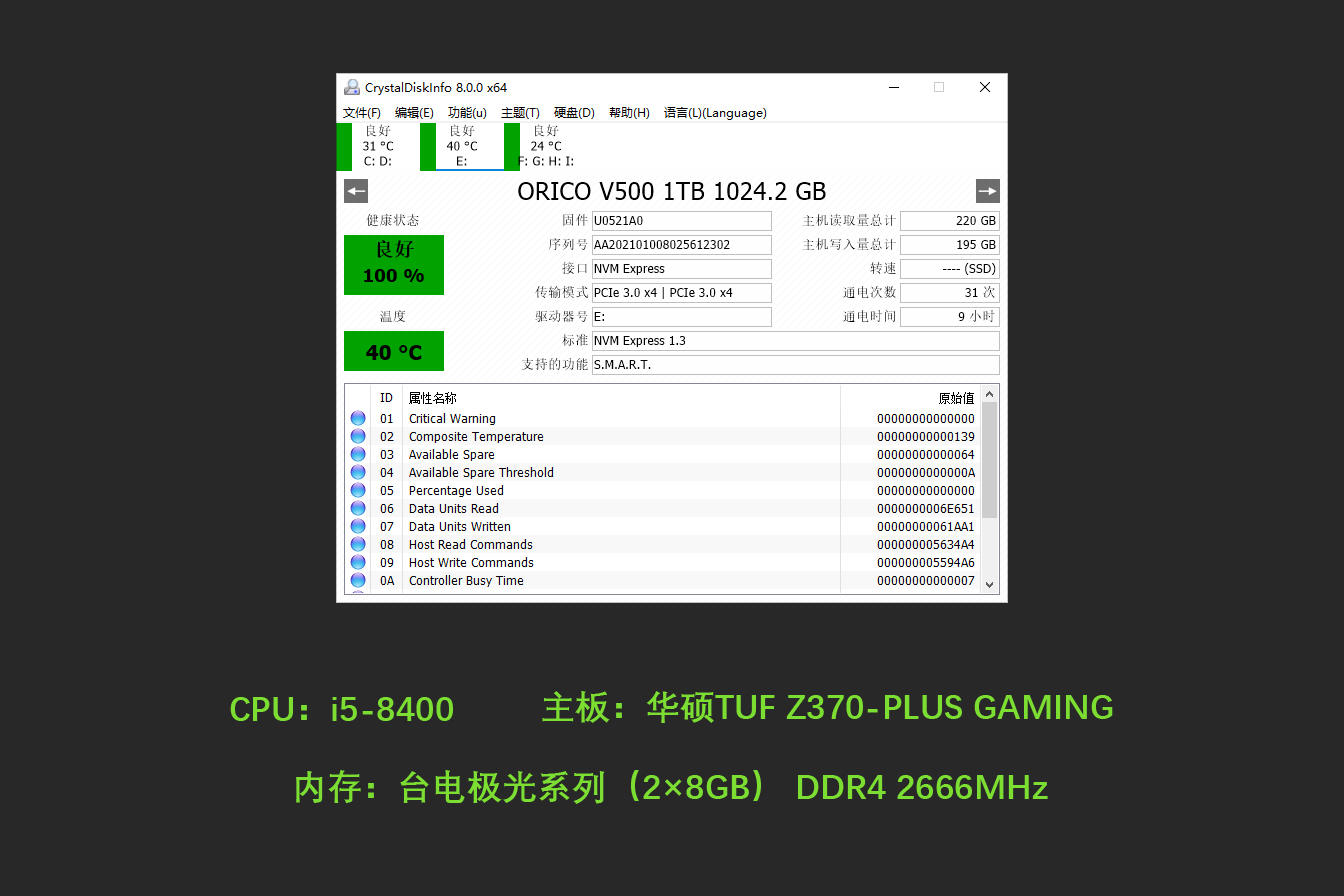Image resolution: width=1344 pixels, height=896 pixels.
Task: Select the Data Units Written attribute text
Action: click(460, 527)
